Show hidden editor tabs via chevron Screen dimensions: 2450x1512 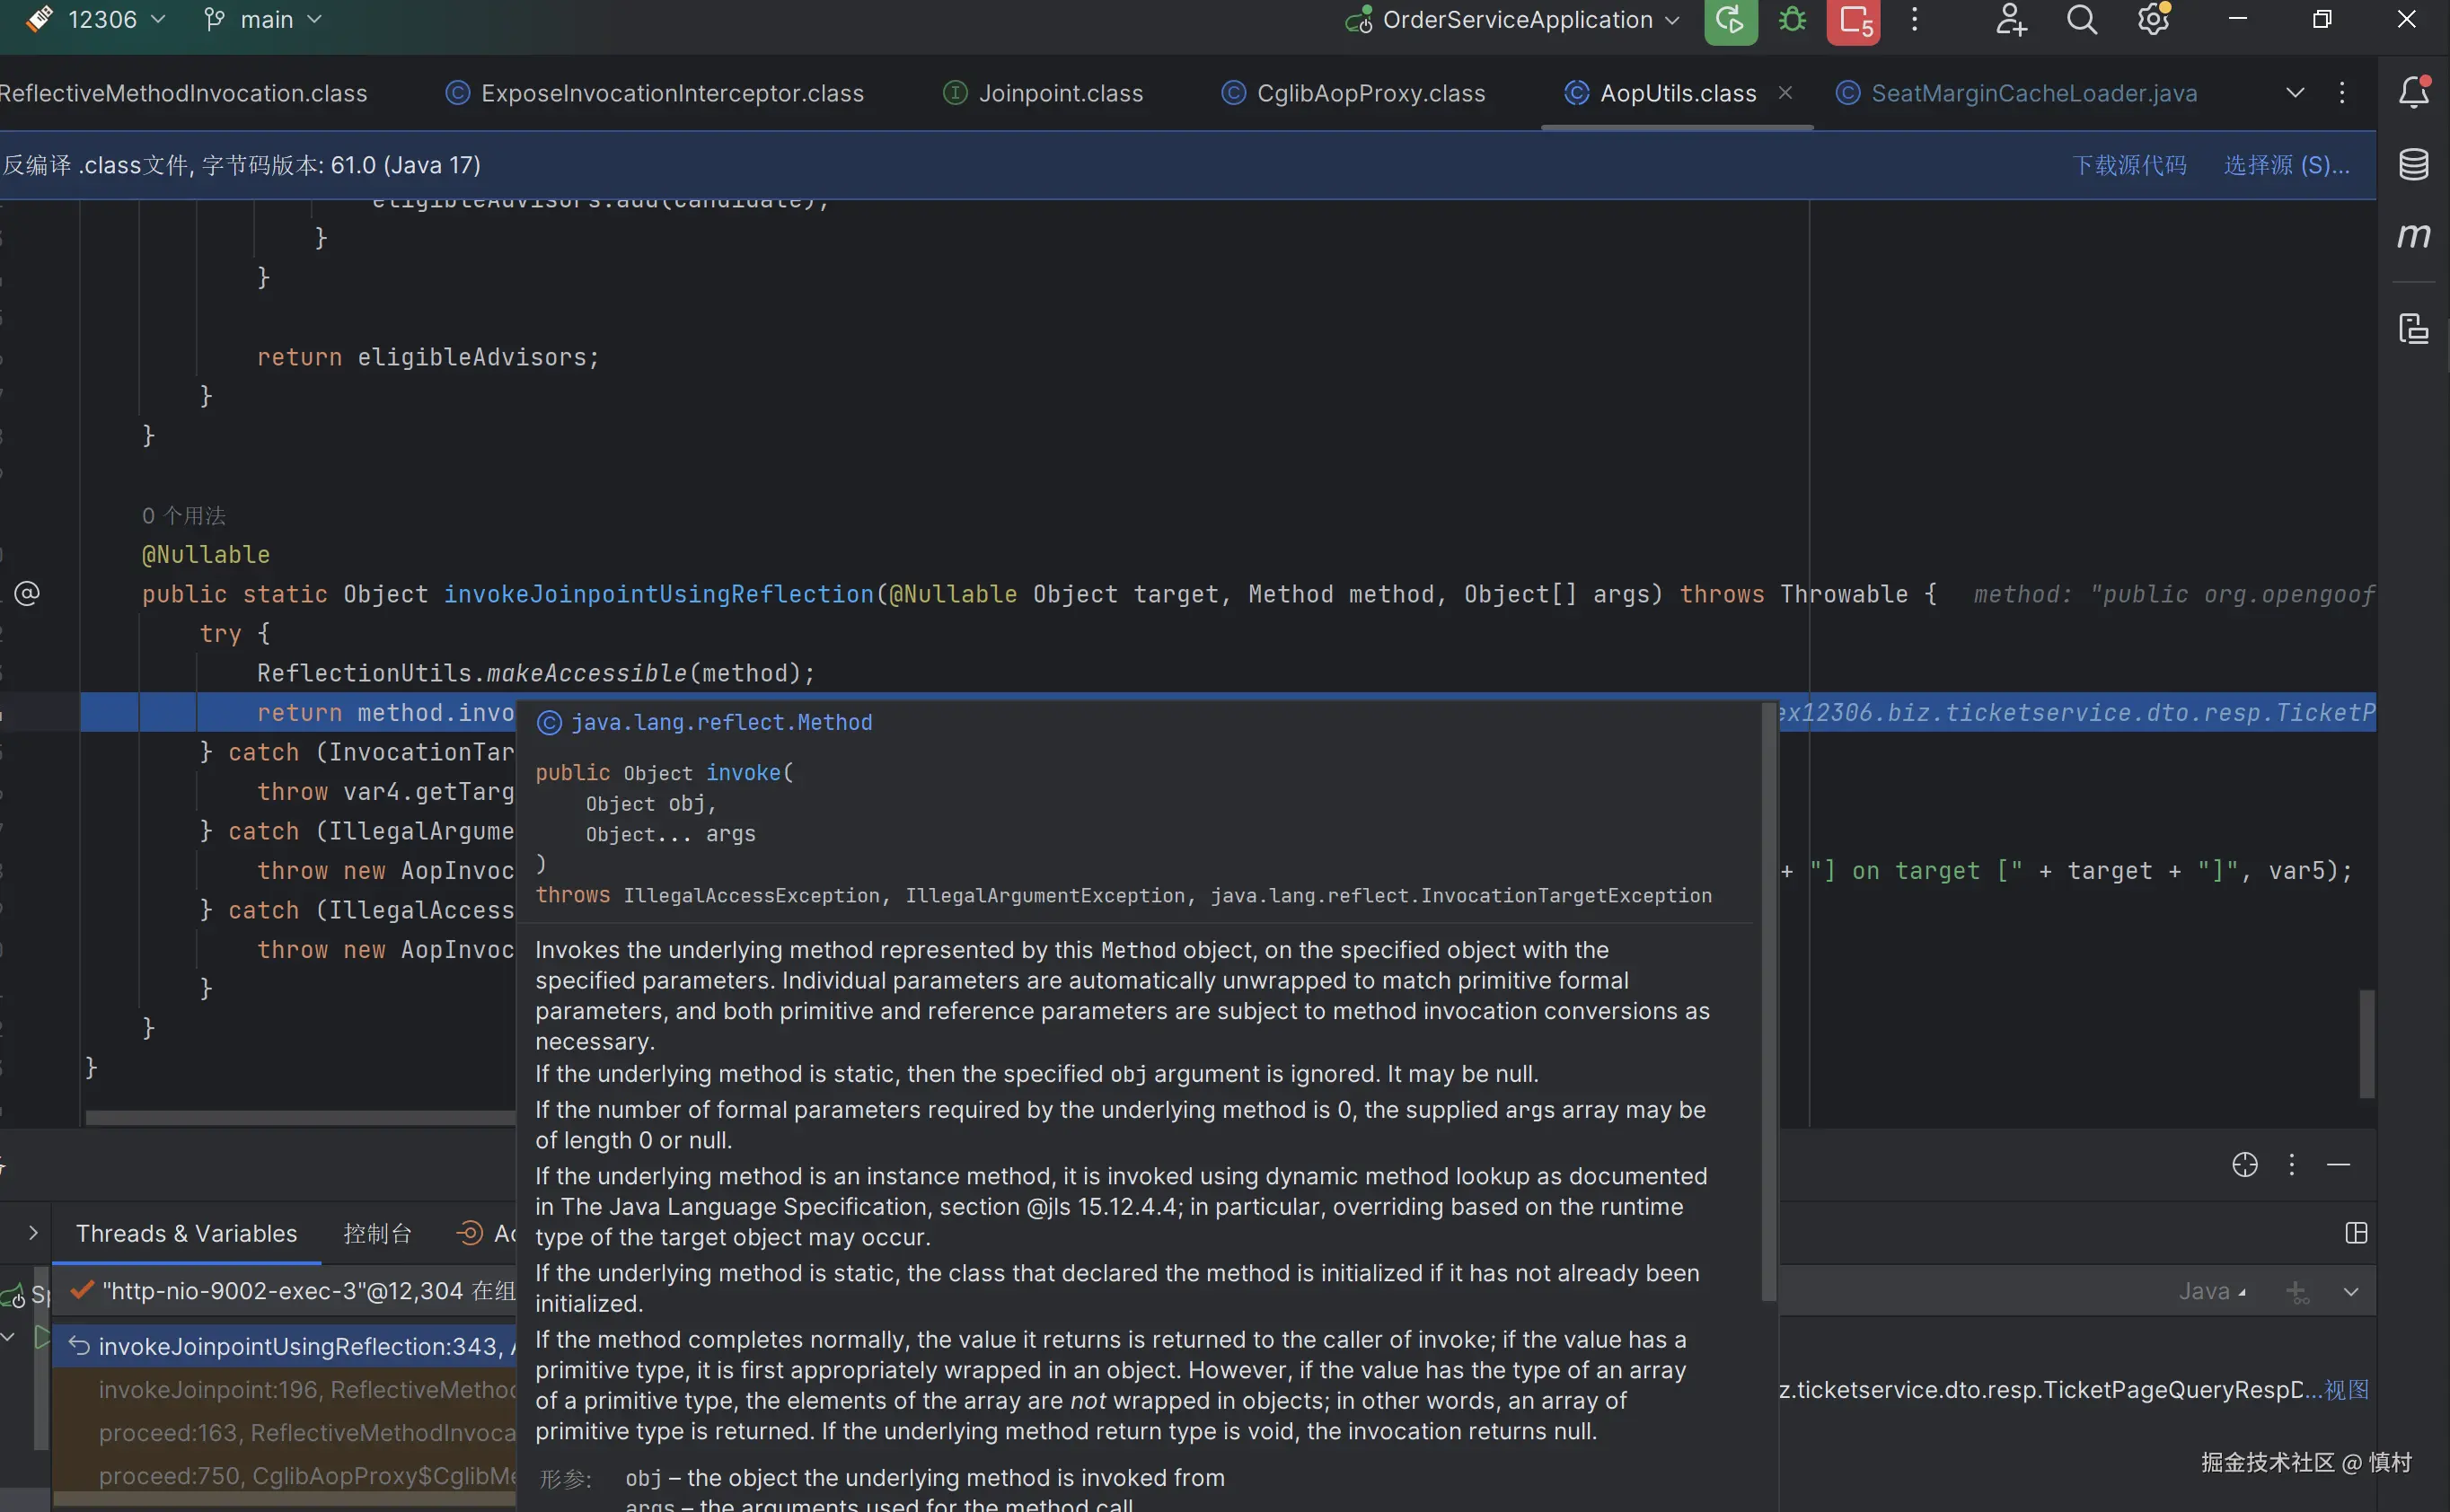(2295, 93)
